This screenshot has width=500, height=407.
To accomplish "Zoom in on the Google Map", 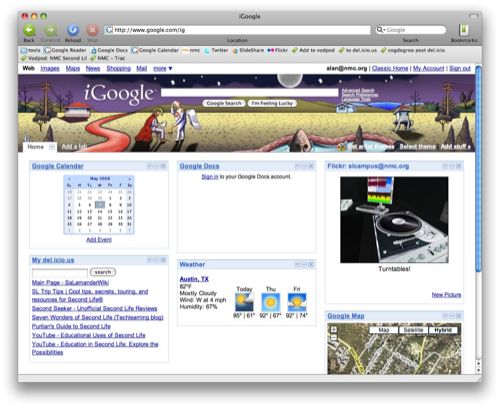I will [333, 330].
